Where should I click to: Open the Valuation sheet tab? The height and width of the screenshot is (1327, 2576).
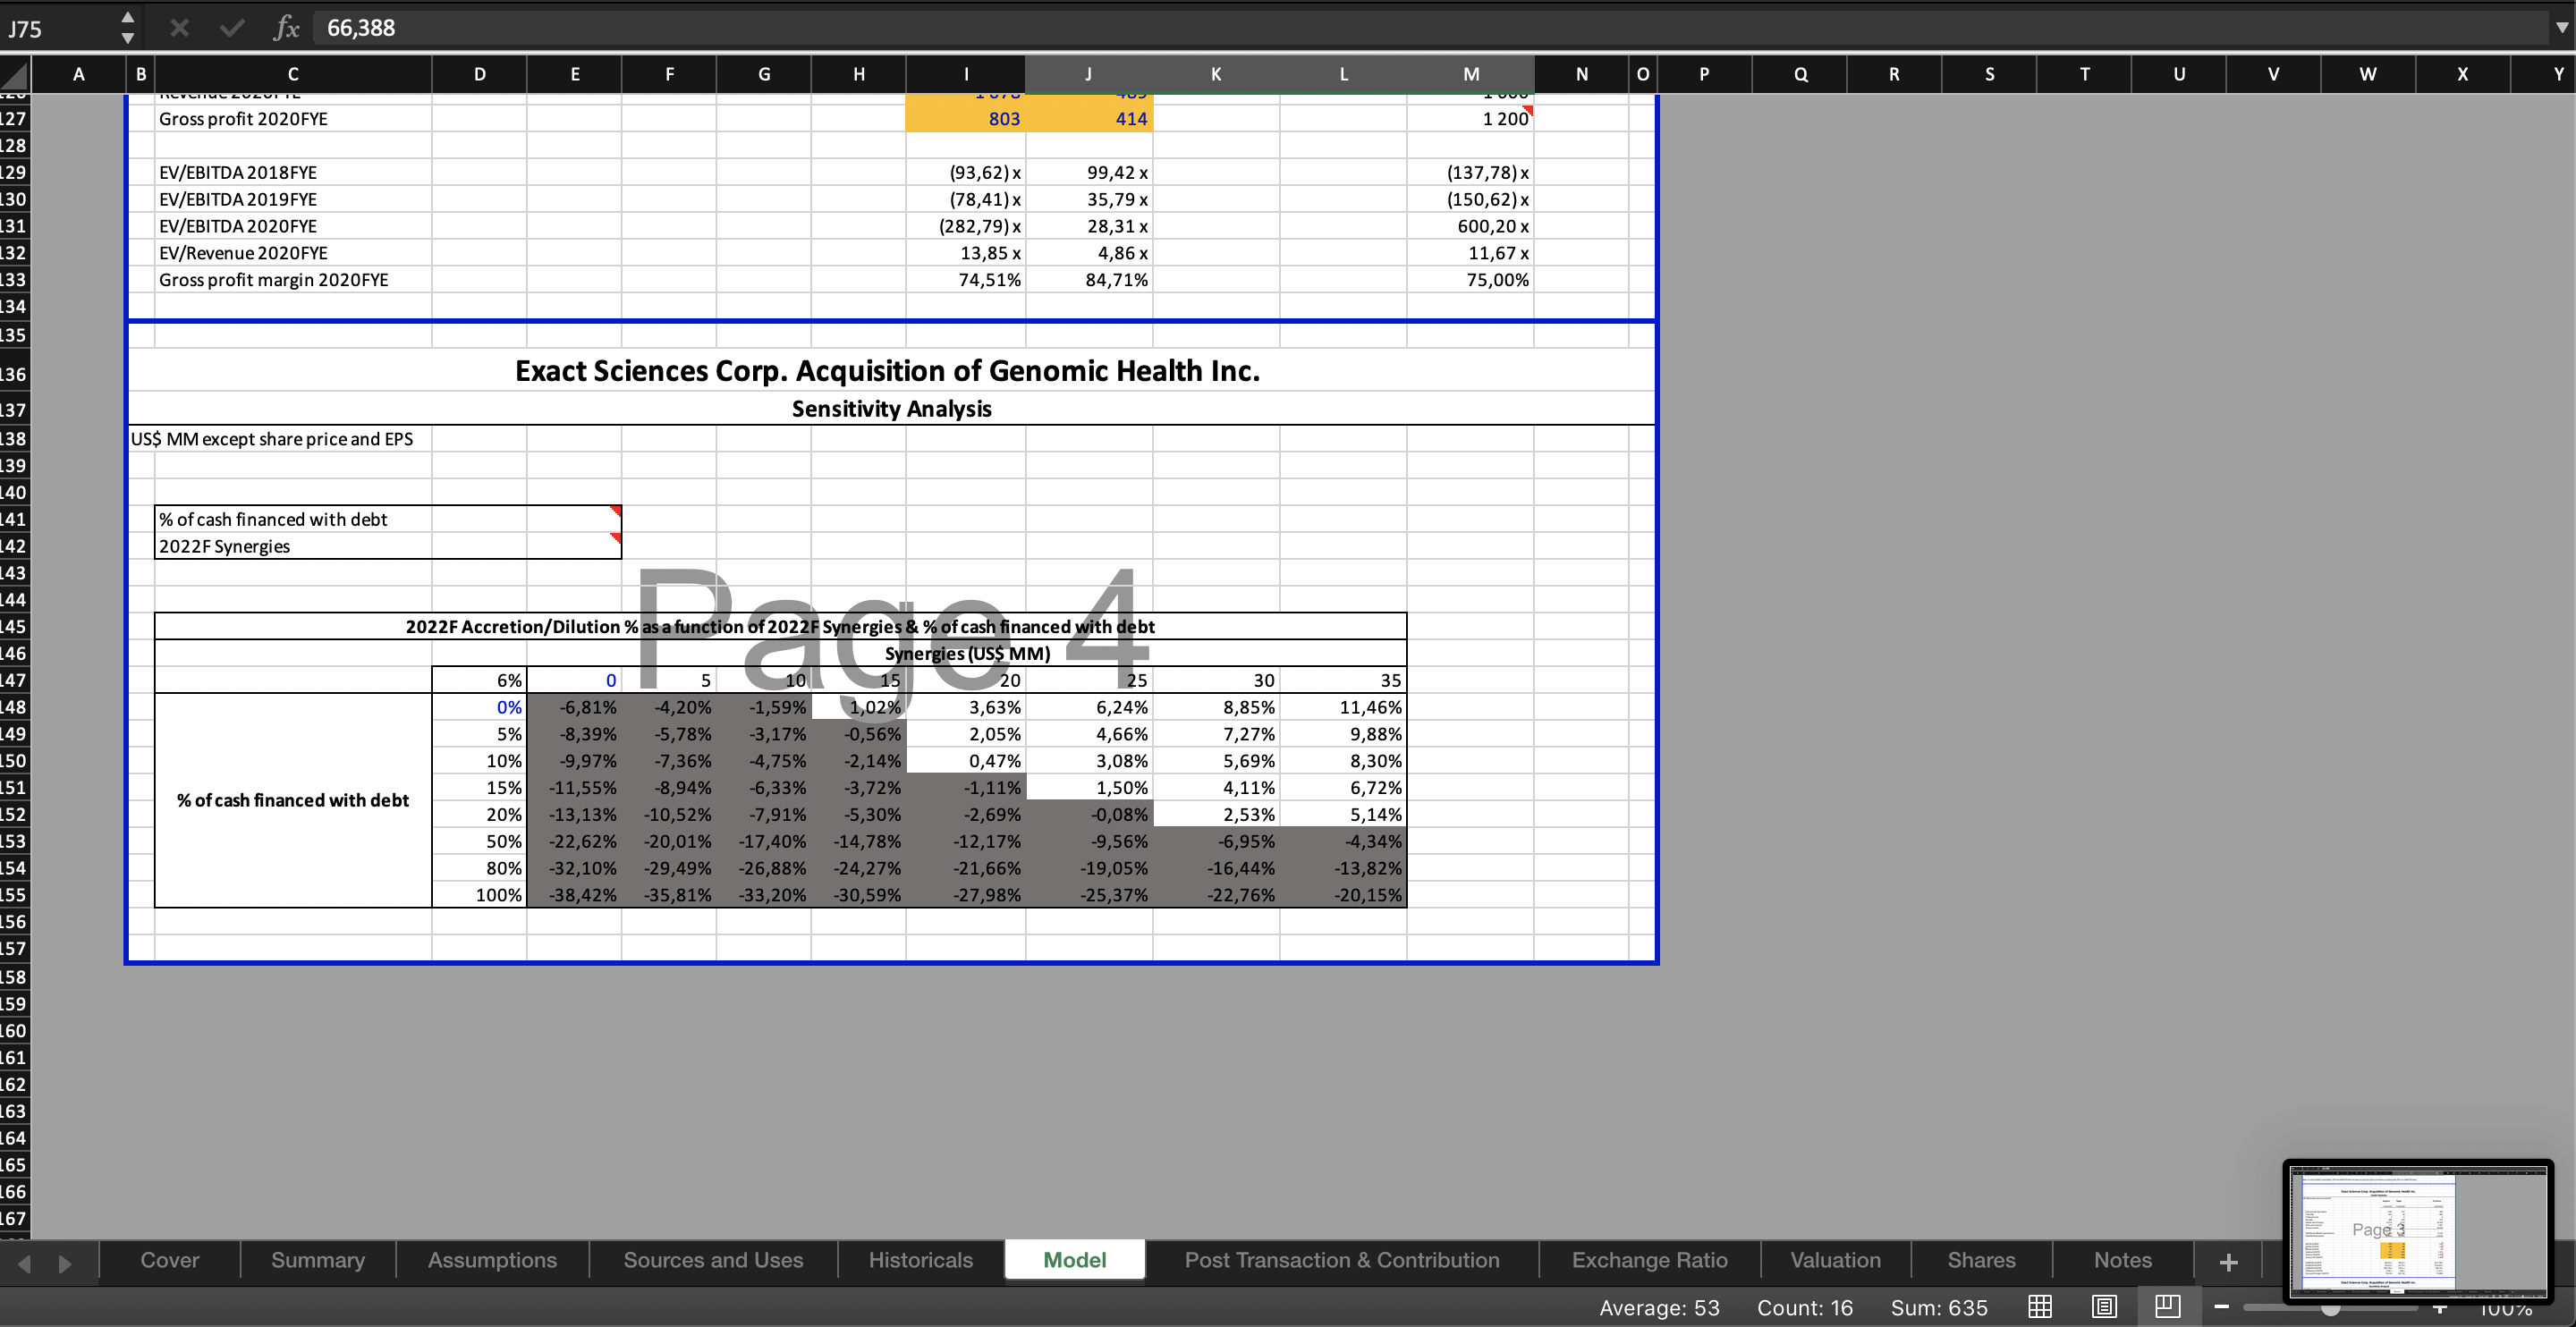[1835, 1260]
